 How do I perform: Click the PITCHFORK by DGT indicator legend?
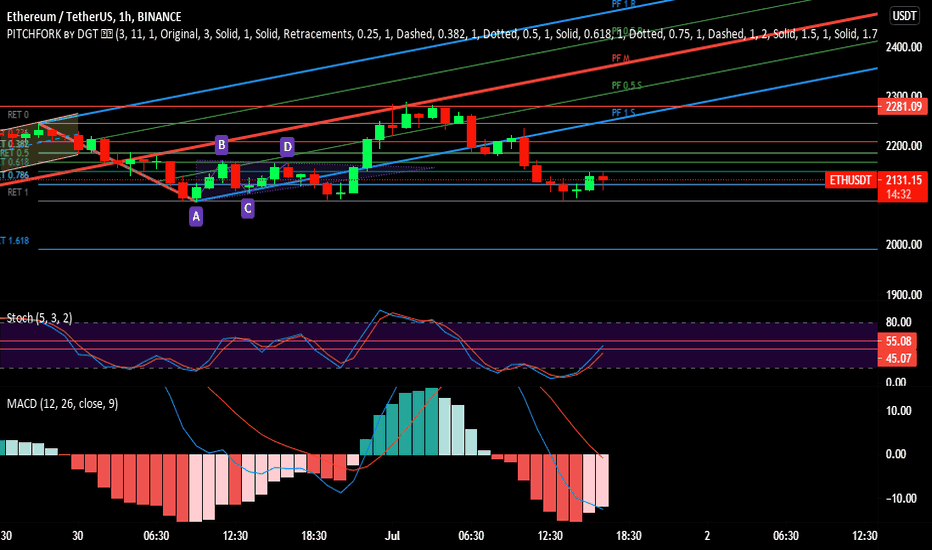coord(442,34)
